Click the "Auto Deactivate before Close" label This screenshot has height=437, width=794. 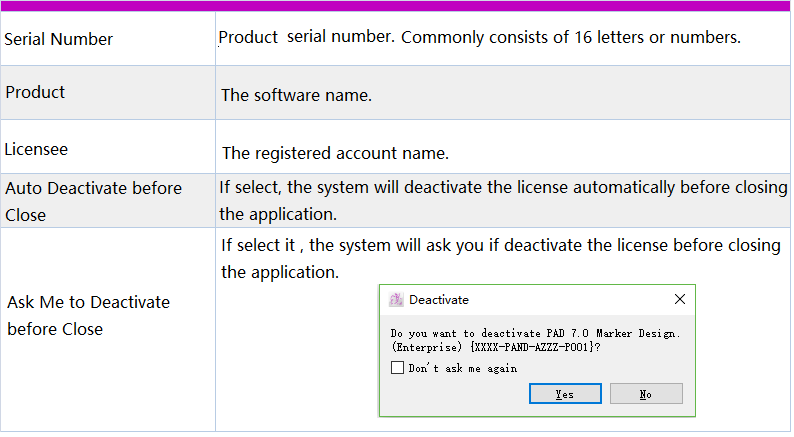pyautogui.click(x=93, y=201)
